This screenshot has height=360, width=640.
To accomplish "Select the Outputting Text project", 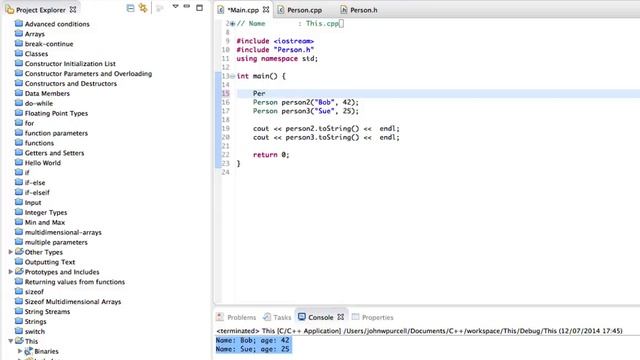I will pos(50,262).
